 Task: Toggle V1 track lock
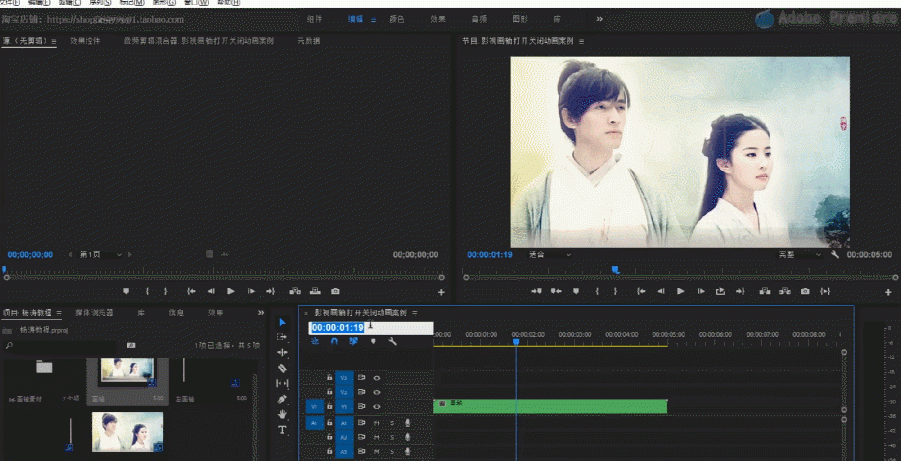pyautogui.click(x=329, y=406)
